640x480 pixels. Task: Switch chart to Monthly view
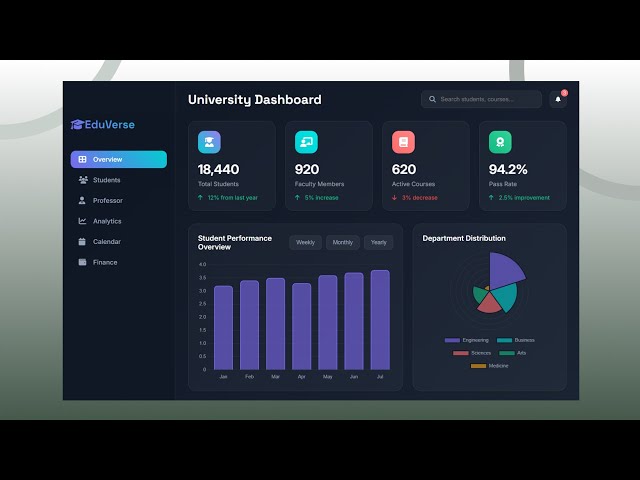pyautogui.click(x=342, y=242)
